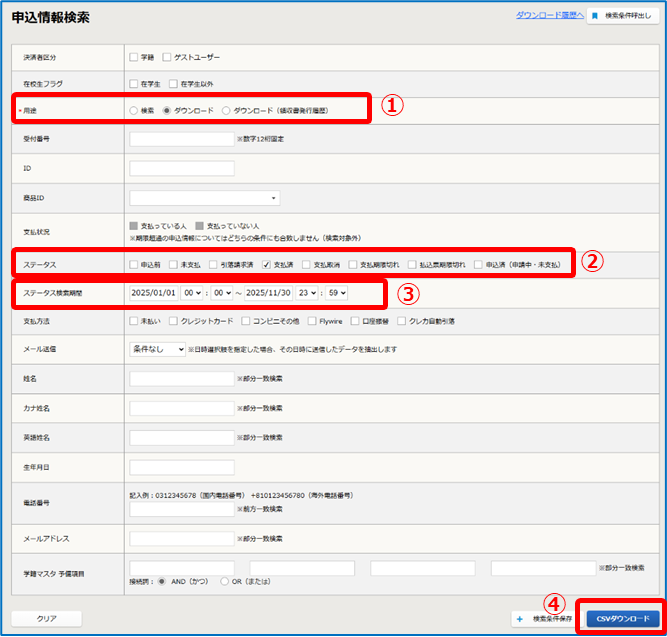Viewport: 667px width, 637px height.
Task: Click the start date 2025/01/01 field
Action: click(154, 293)
